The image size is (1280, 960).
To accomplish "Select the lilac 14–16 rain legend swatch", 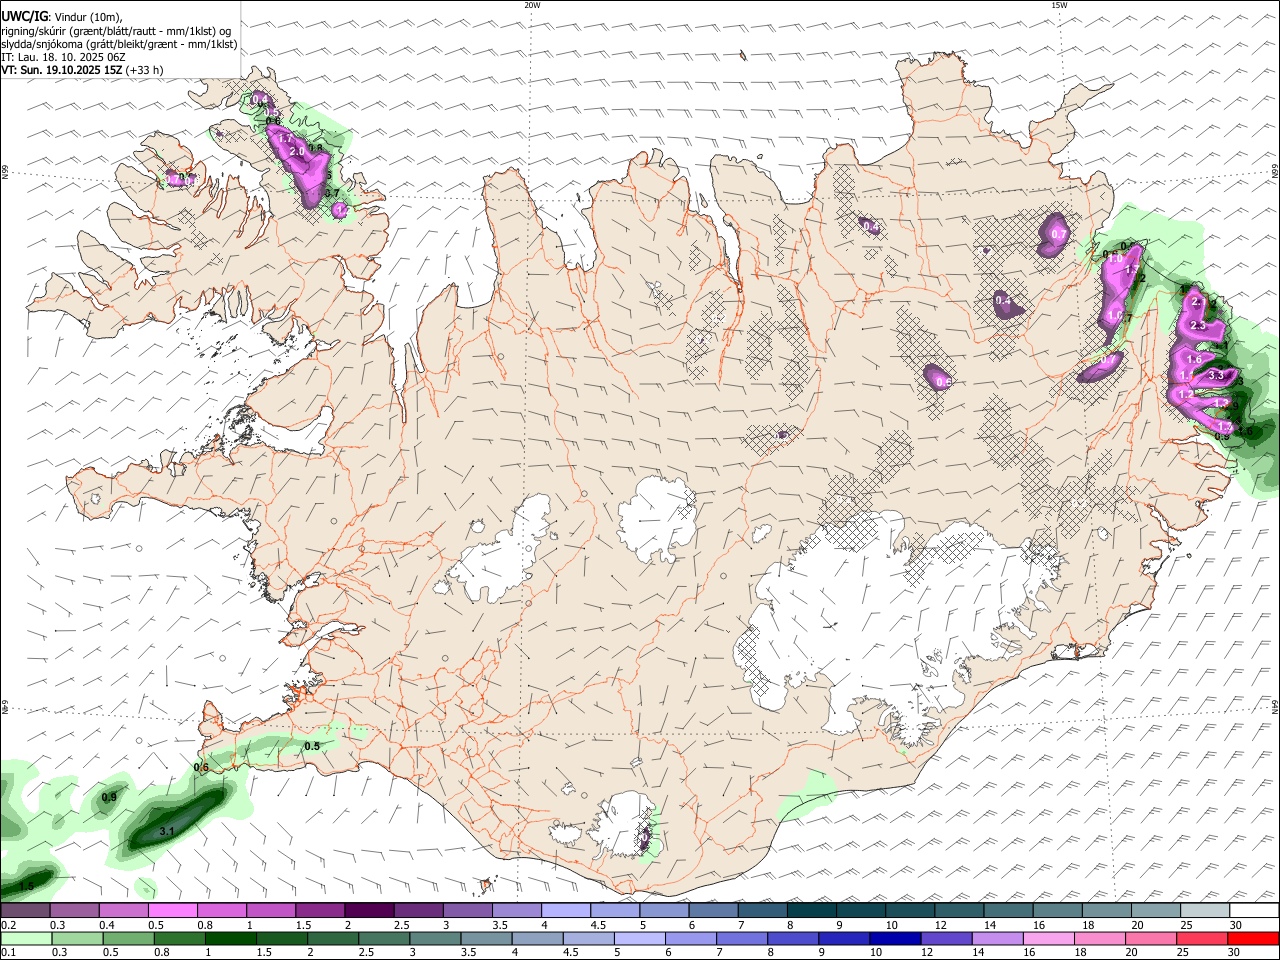I will (999, 938).
